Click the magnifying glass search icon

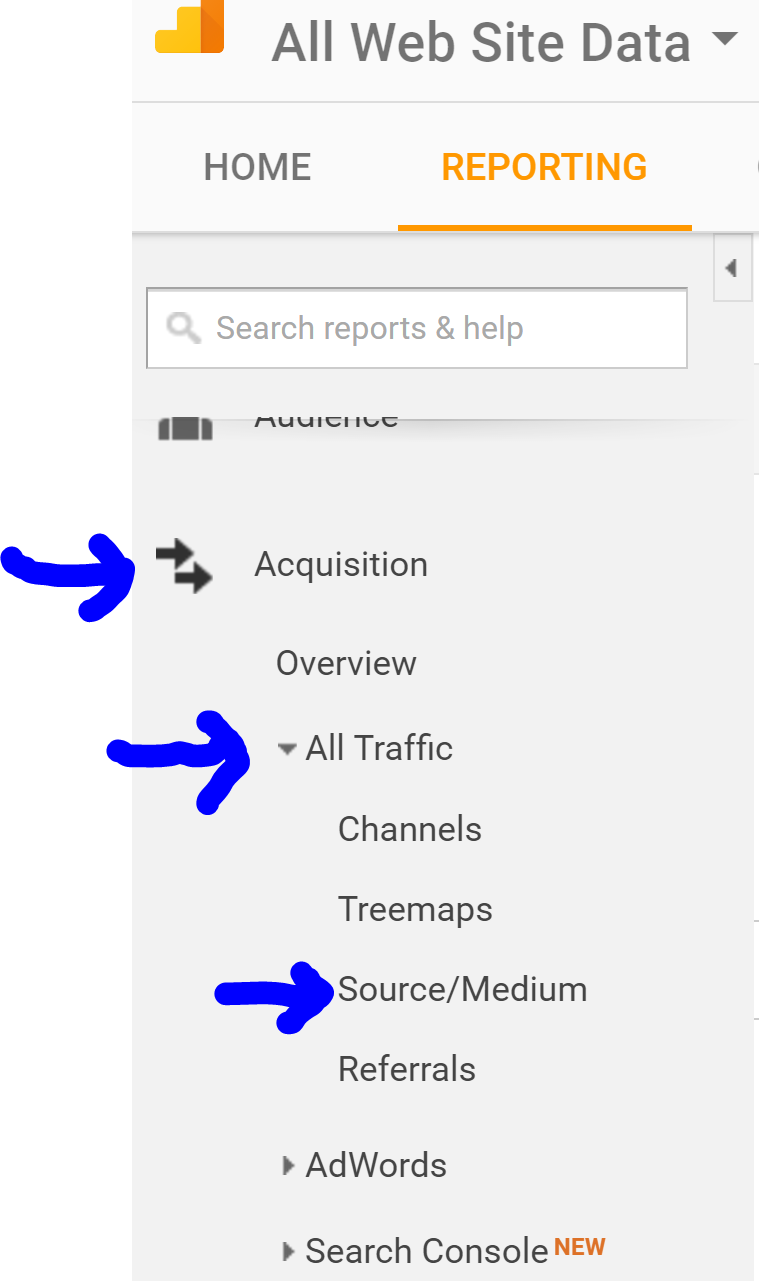click(183, 328)
